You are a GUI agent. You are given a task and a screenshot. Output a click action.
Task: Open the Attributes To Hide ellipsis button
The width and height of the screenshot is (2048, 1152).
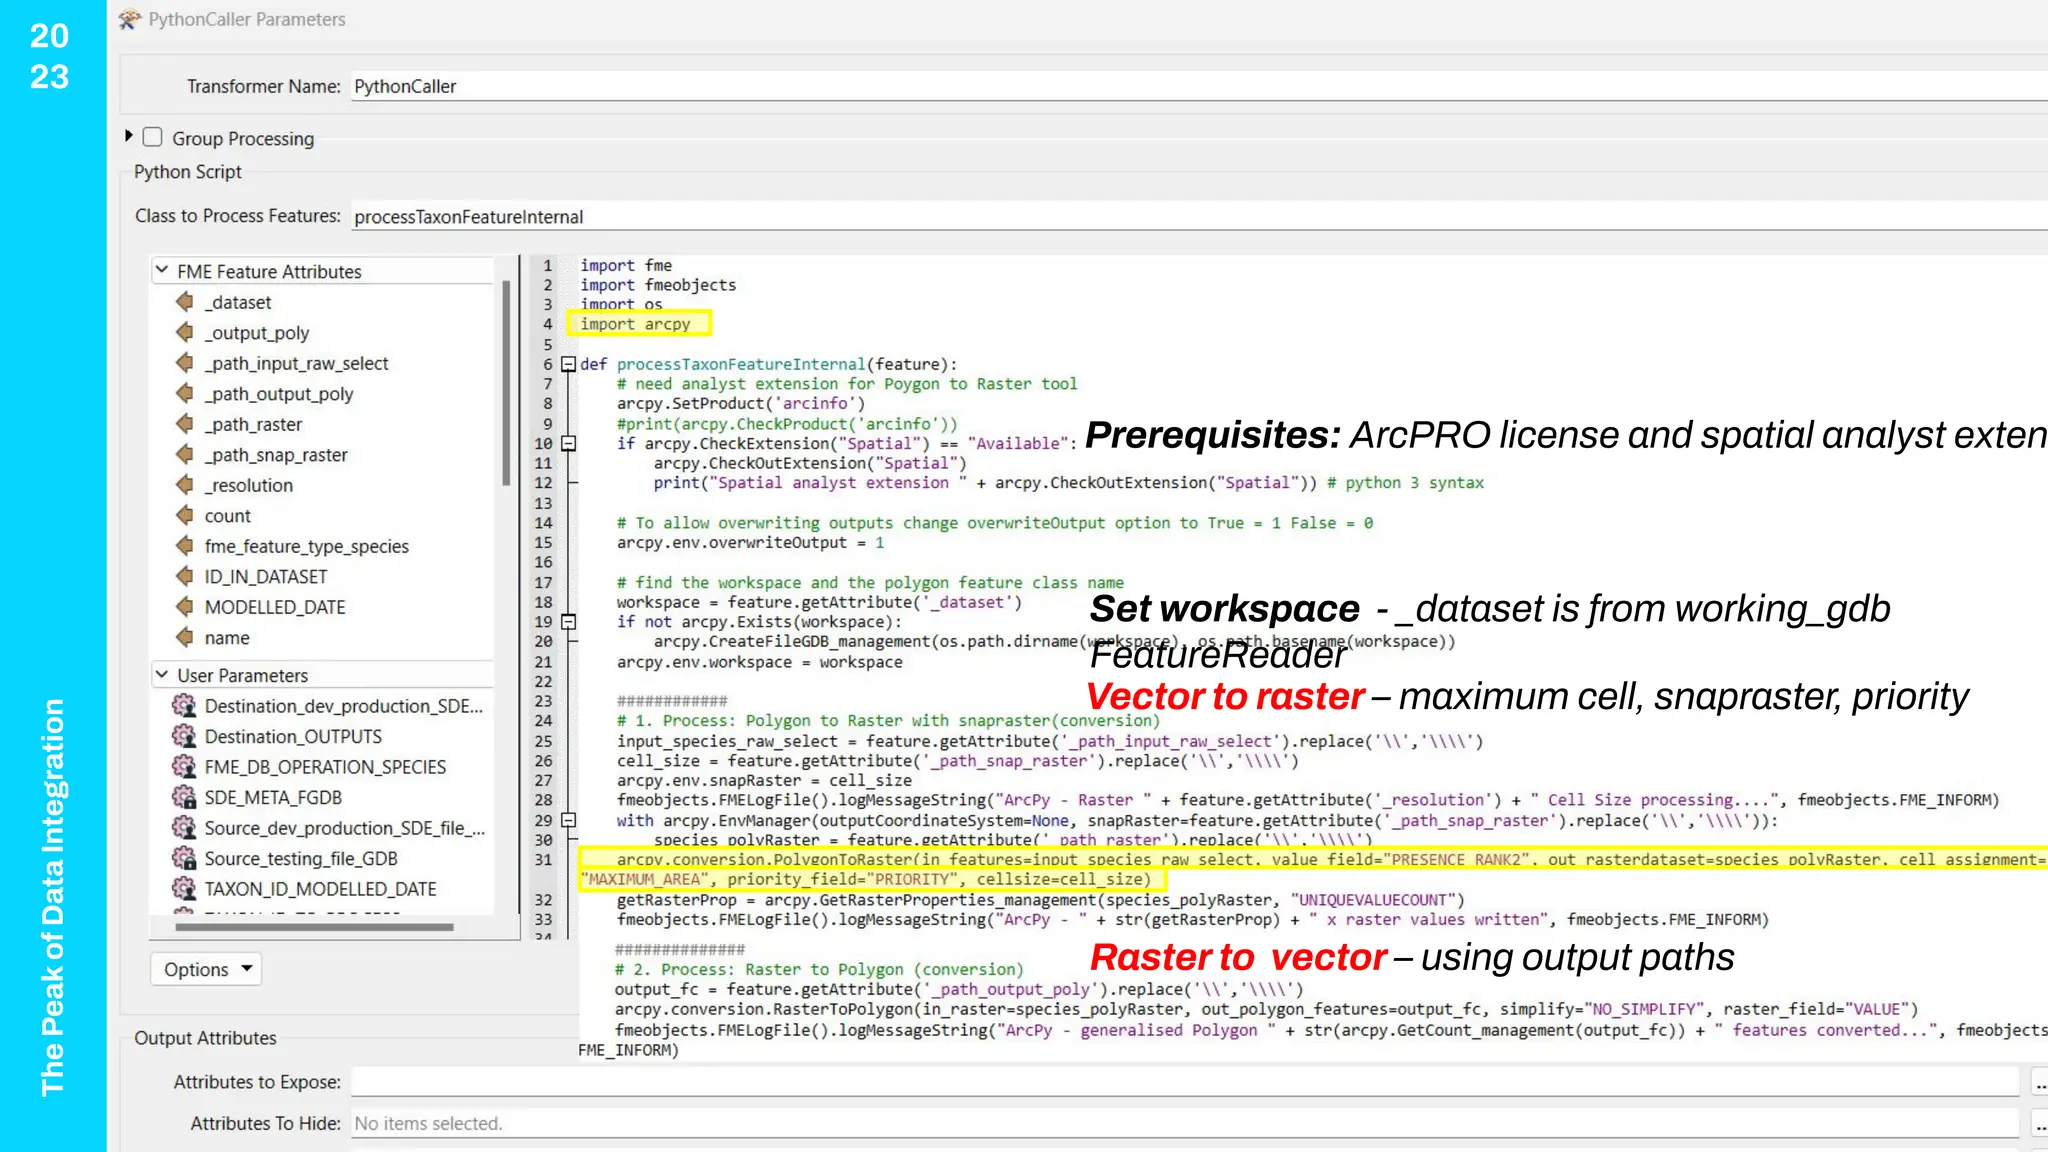click(x=2040, y=1124)
